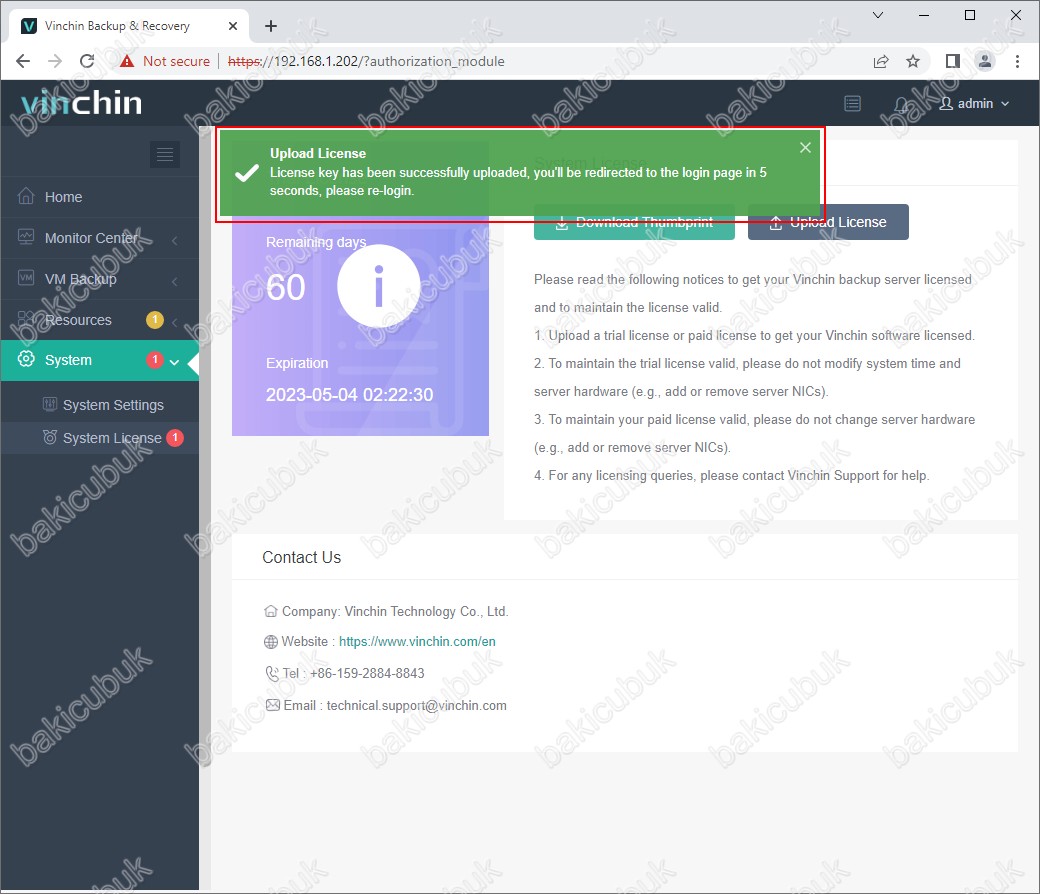Click the Home house icon

[x=26, y=196]
